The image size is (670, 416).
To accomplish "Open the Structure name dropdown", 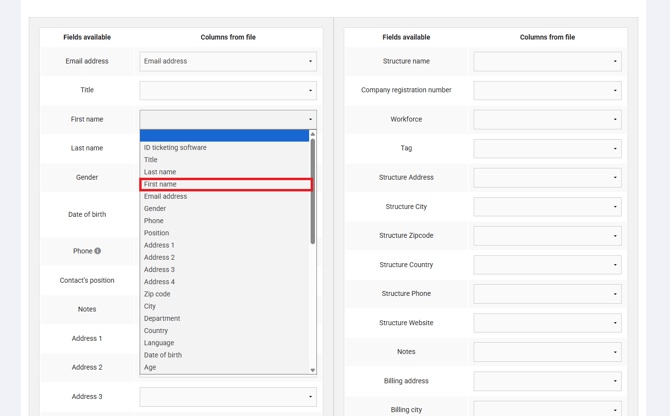I will coord(547,61).
